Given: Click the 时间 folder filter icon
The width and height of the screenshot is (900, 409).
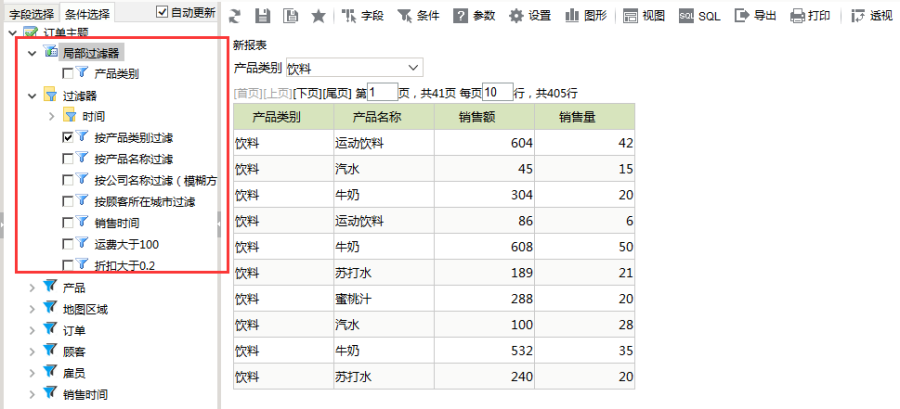Looking at the screenshot, I should tap(70, 116).
